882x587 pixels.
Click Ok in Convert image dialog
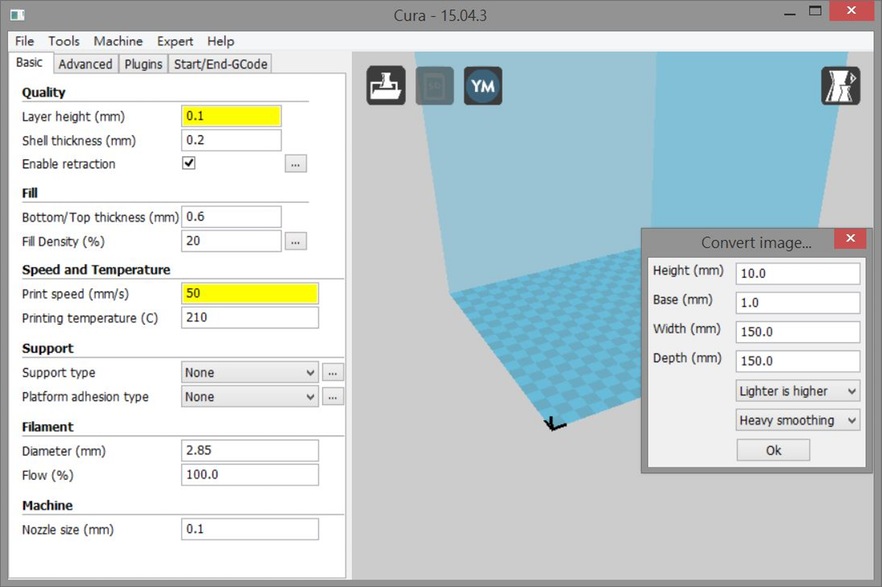pyautogui.click(x=773, y=450)
